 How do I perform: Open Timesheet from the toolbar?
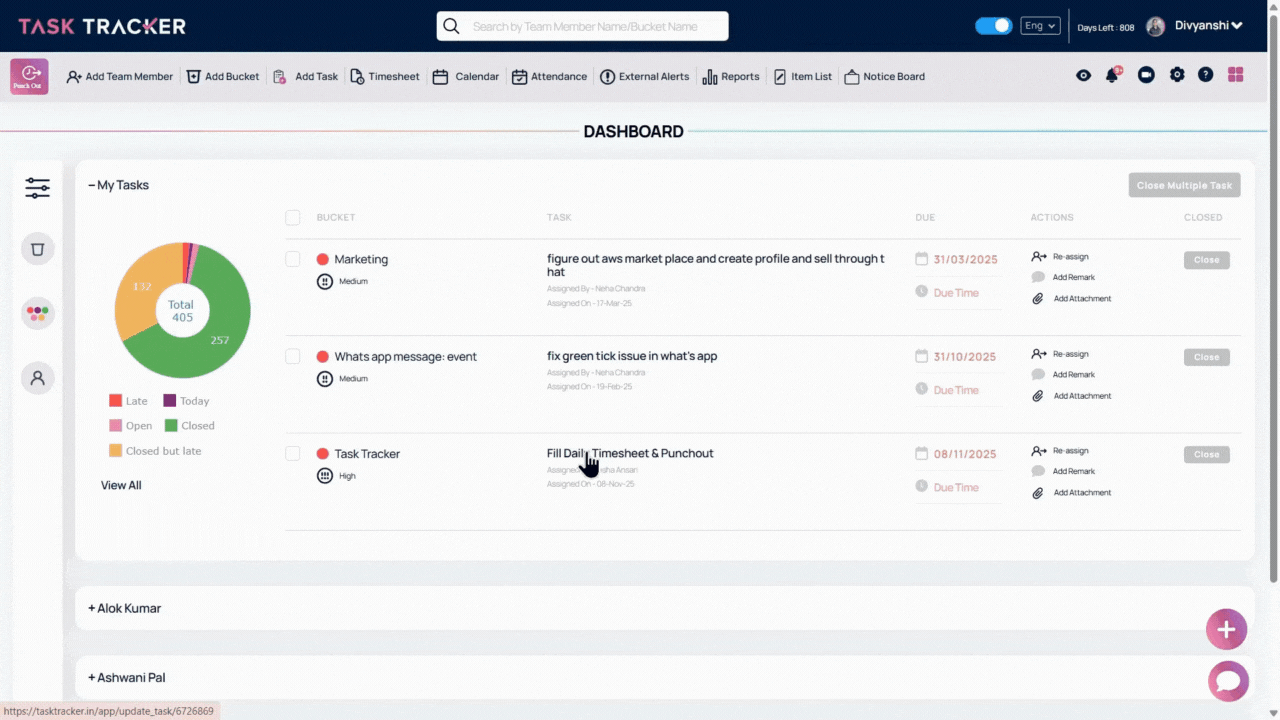(385, 76)
